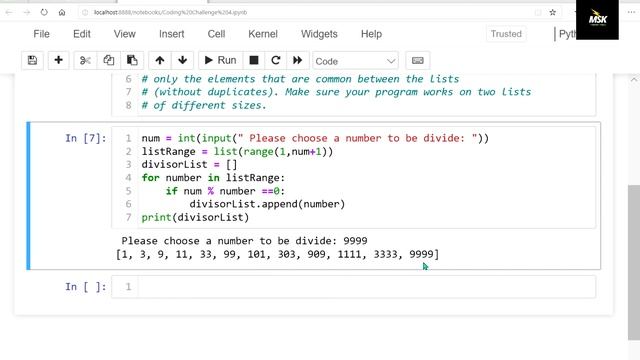This screenshot has height=360, width=640.
Task: Click the 'listRange = list(range(1,num+1))' line
Action: click(237, 151)
